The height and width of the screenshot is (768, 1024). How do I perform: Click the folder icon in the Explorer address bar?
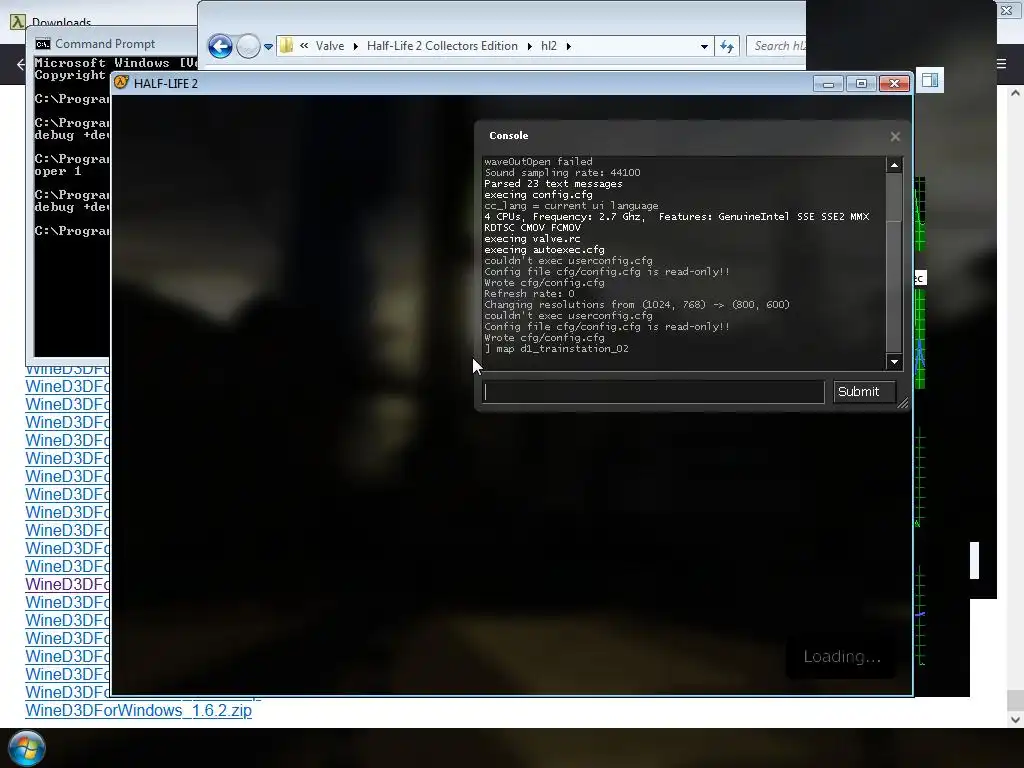[x=286, y=46]
